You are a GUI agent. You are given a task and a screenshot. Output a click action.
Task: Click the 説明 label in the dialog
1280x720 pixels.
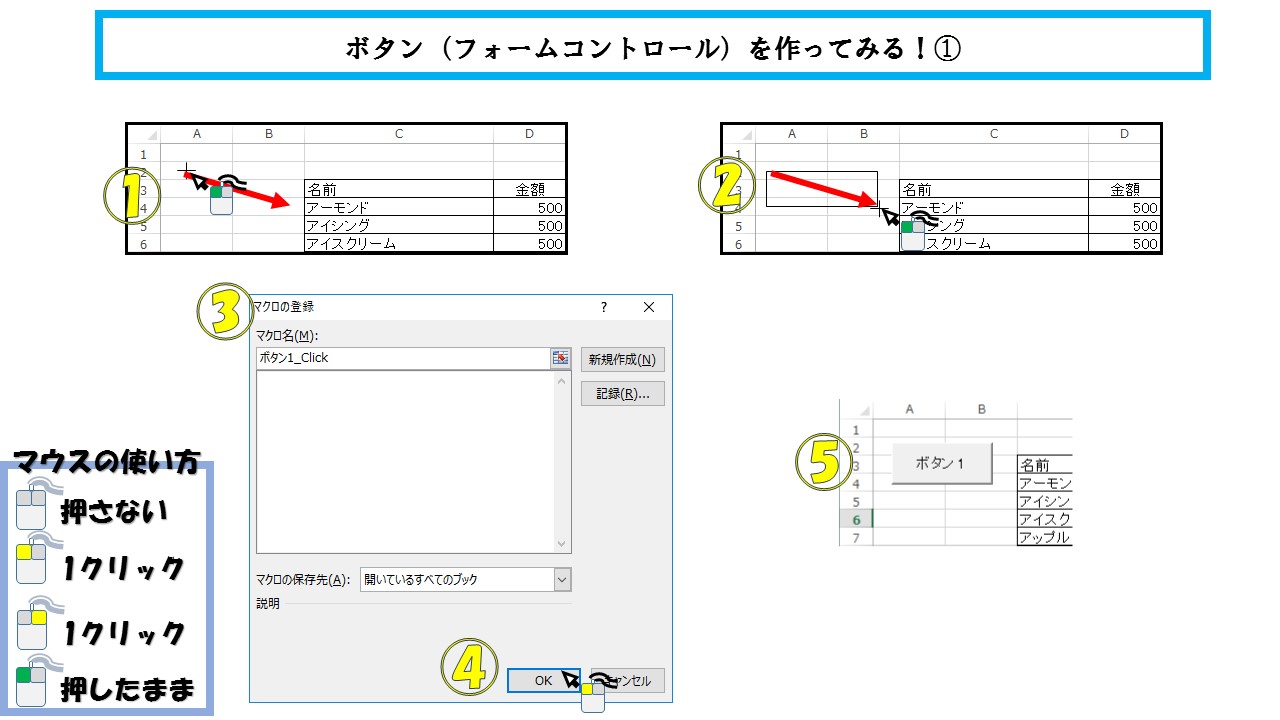click(268, 604)
